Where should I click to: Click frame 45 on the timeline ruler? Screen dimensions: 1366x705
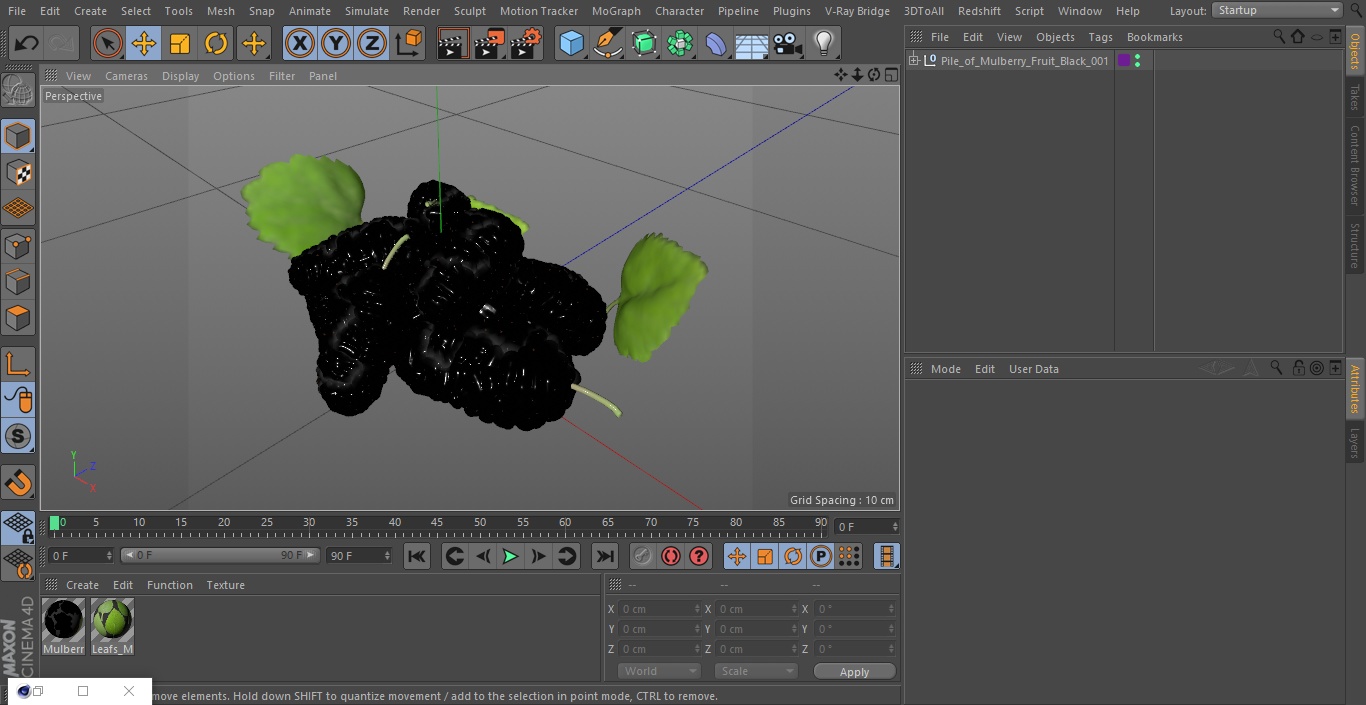[437, 523]
